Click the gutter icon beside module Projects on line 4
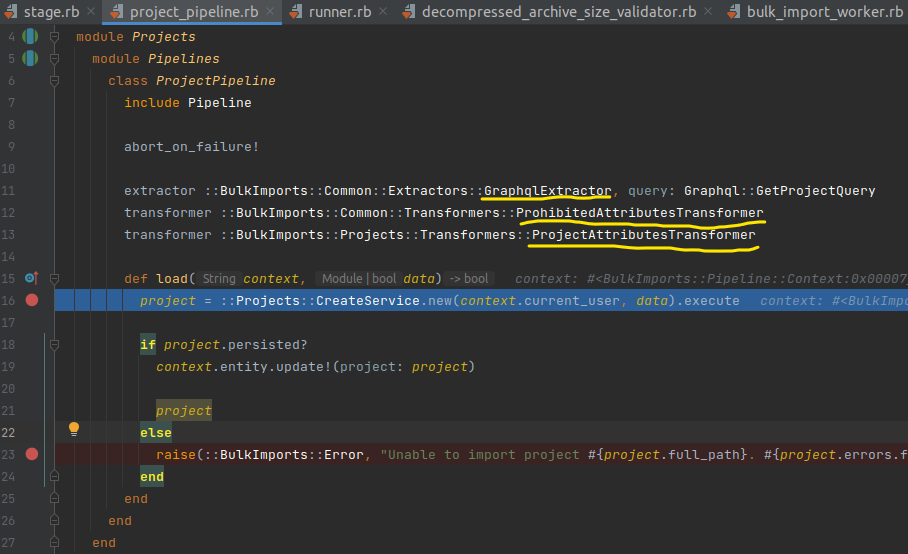Viewport: 908px width, 554px height. tap(31, 36)
